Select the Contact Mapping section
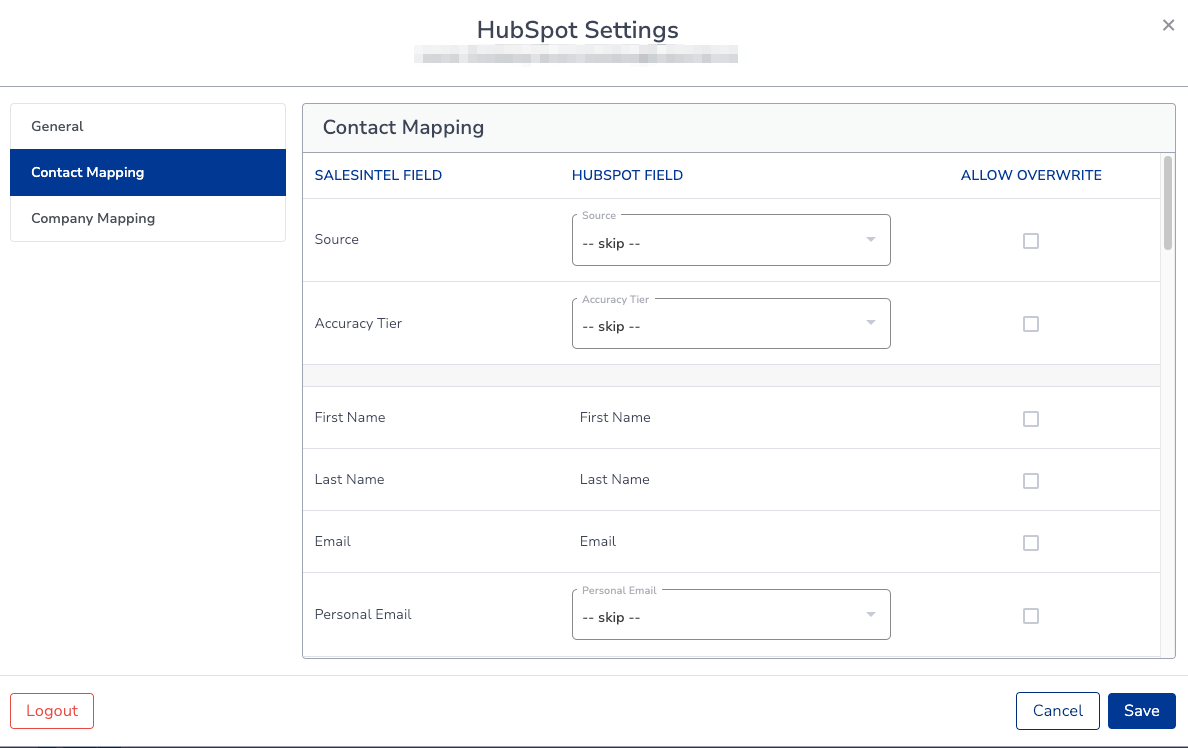This screenshot has width=1188, height=748. coord(148,173)
